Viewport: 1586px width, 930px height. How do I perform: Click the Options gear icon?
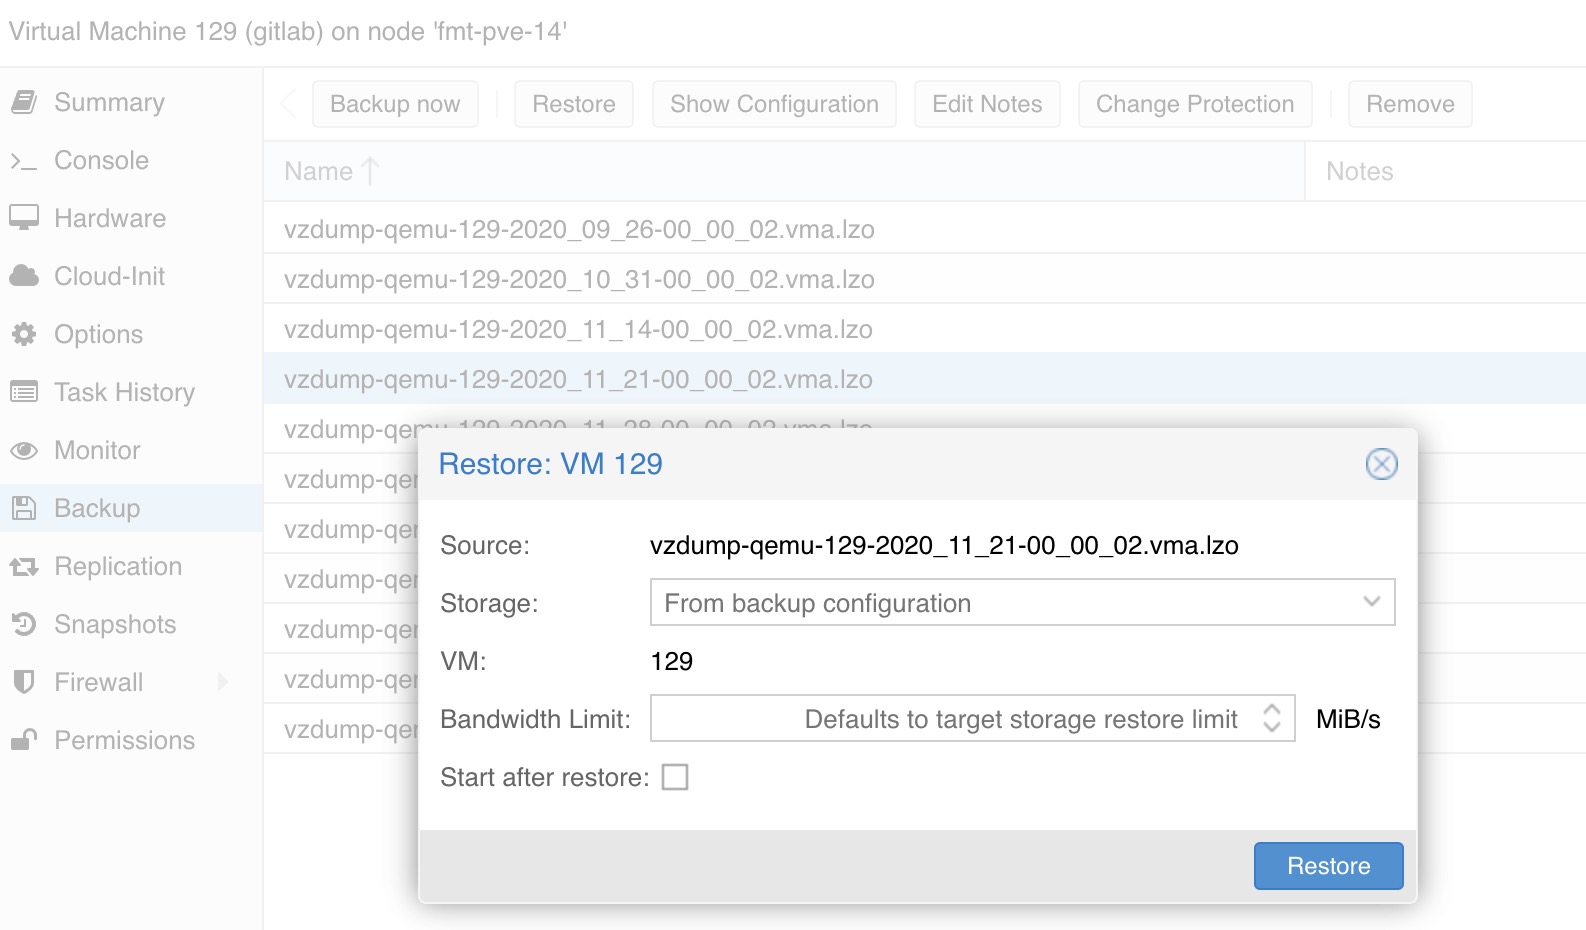(x=24, y=334)
